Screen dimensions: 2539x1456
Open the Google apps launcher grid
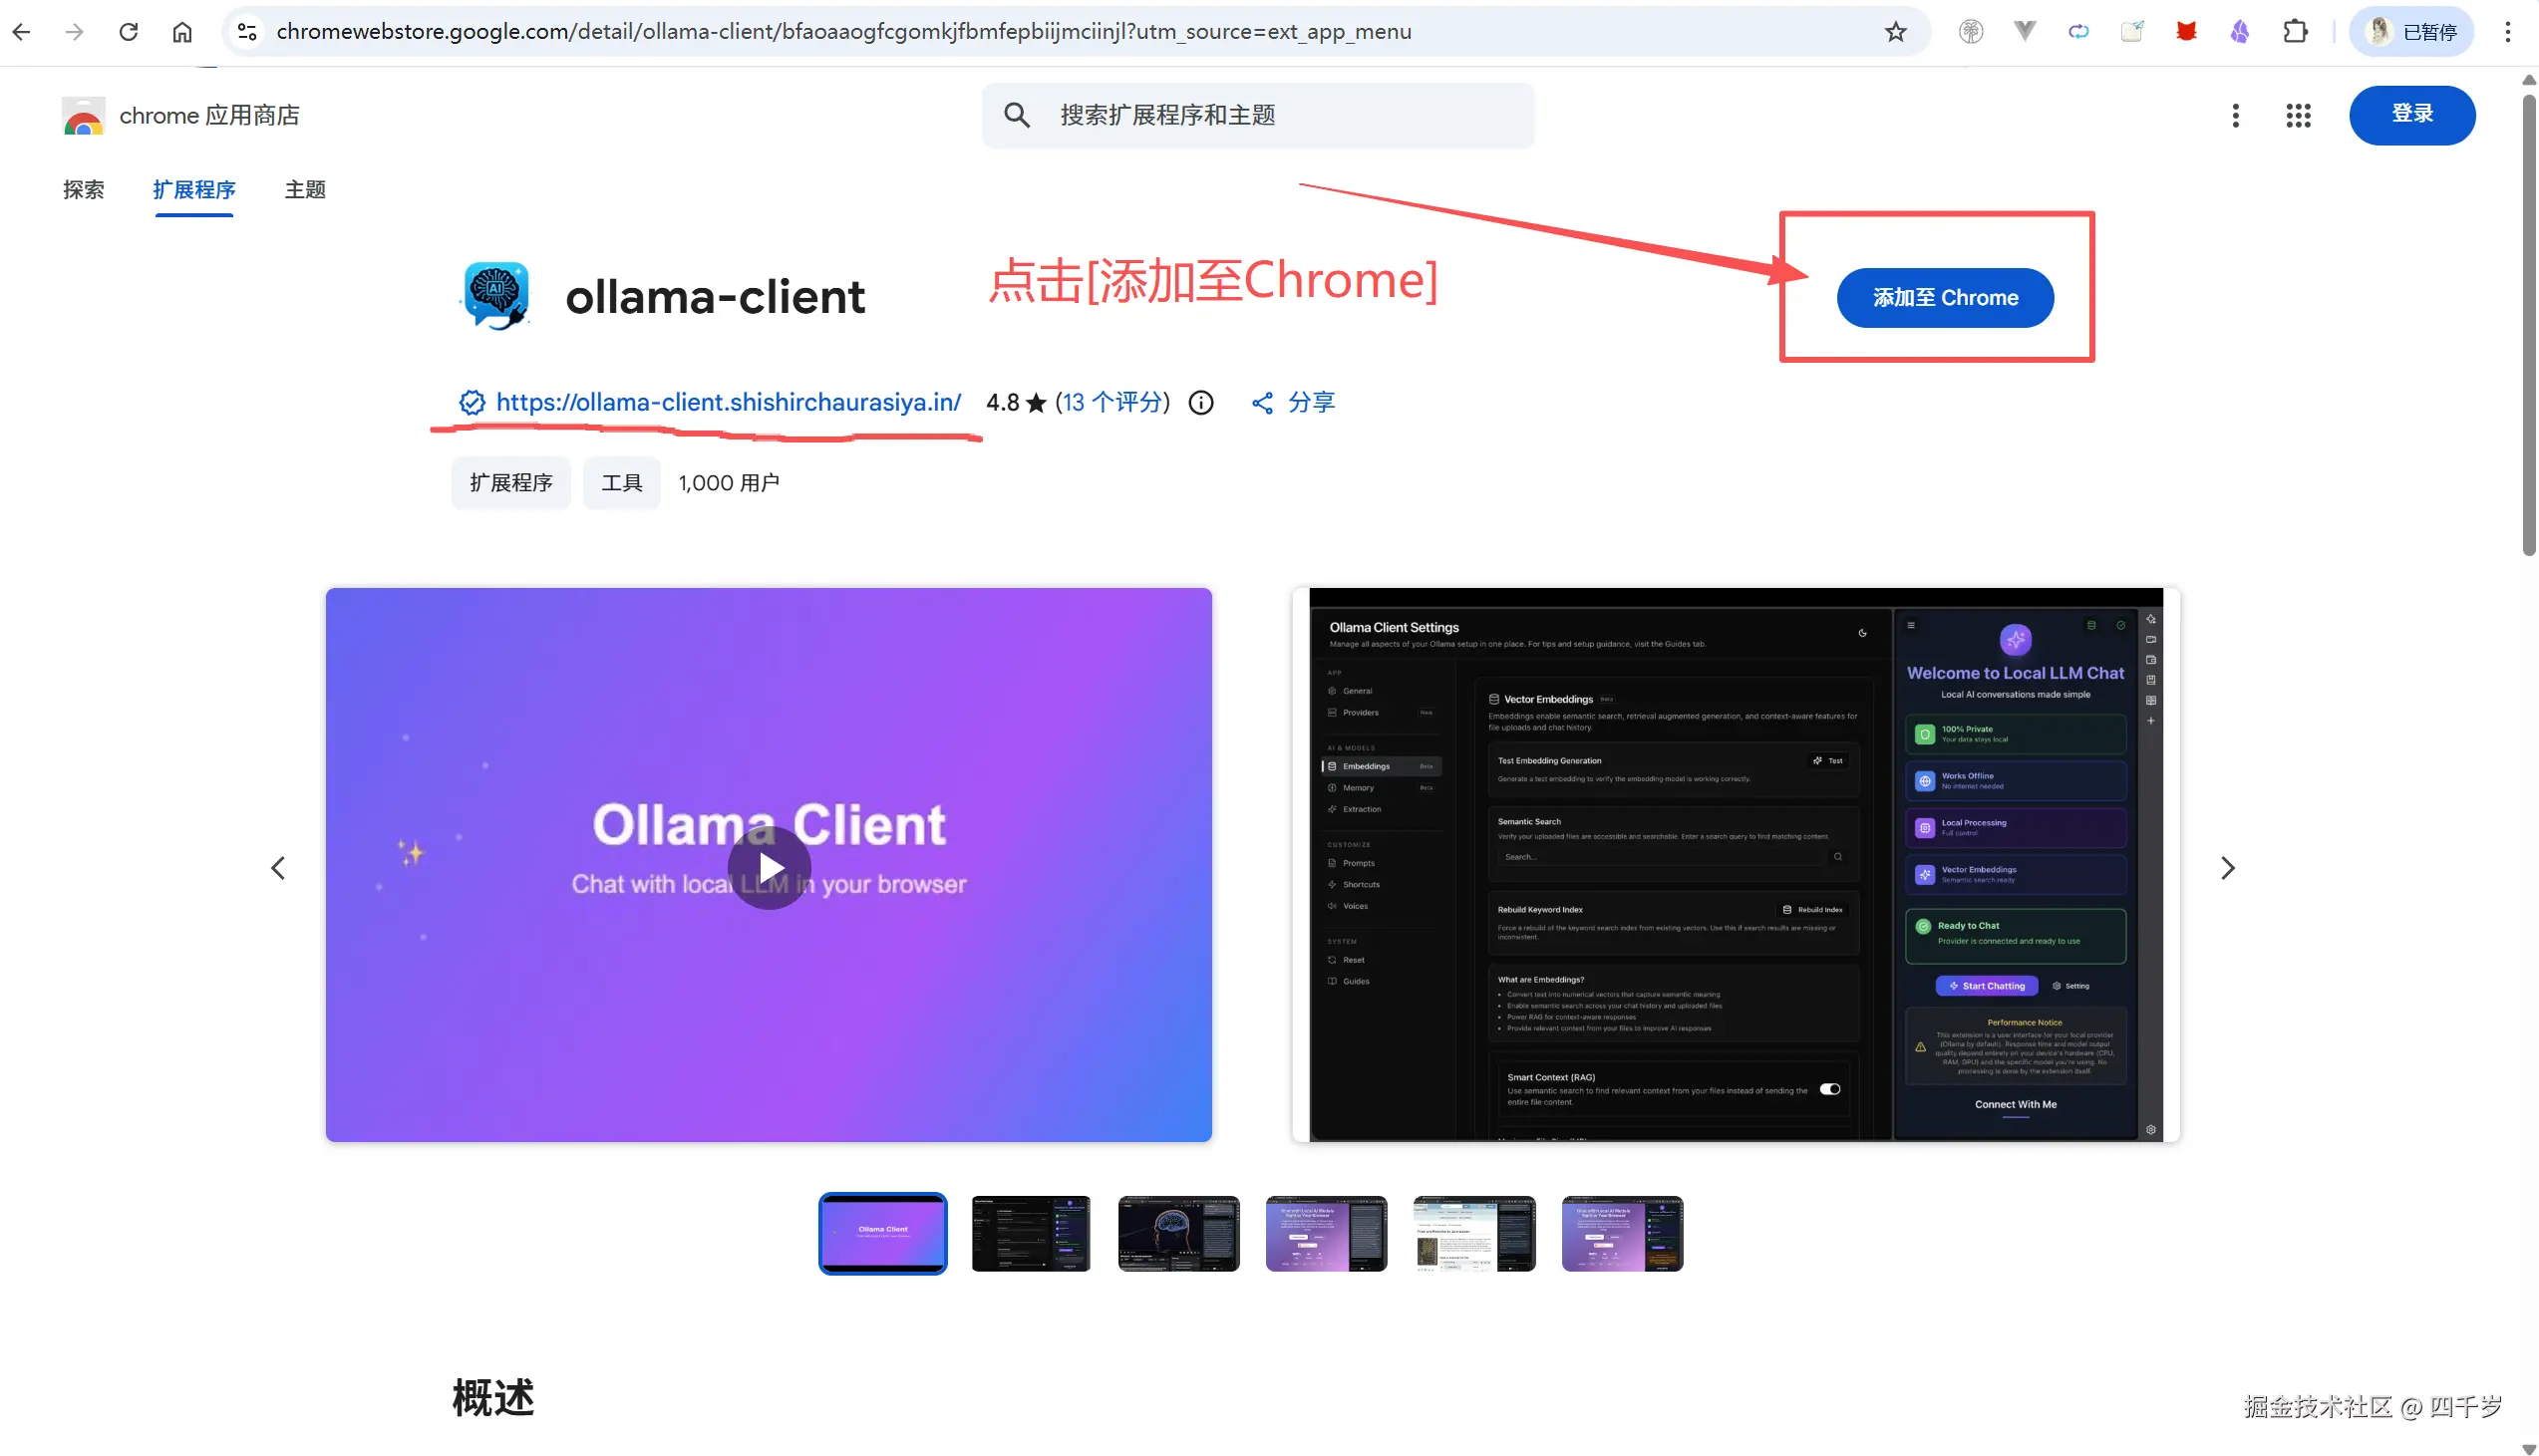pyautogui.click(x=2298, y=115)
